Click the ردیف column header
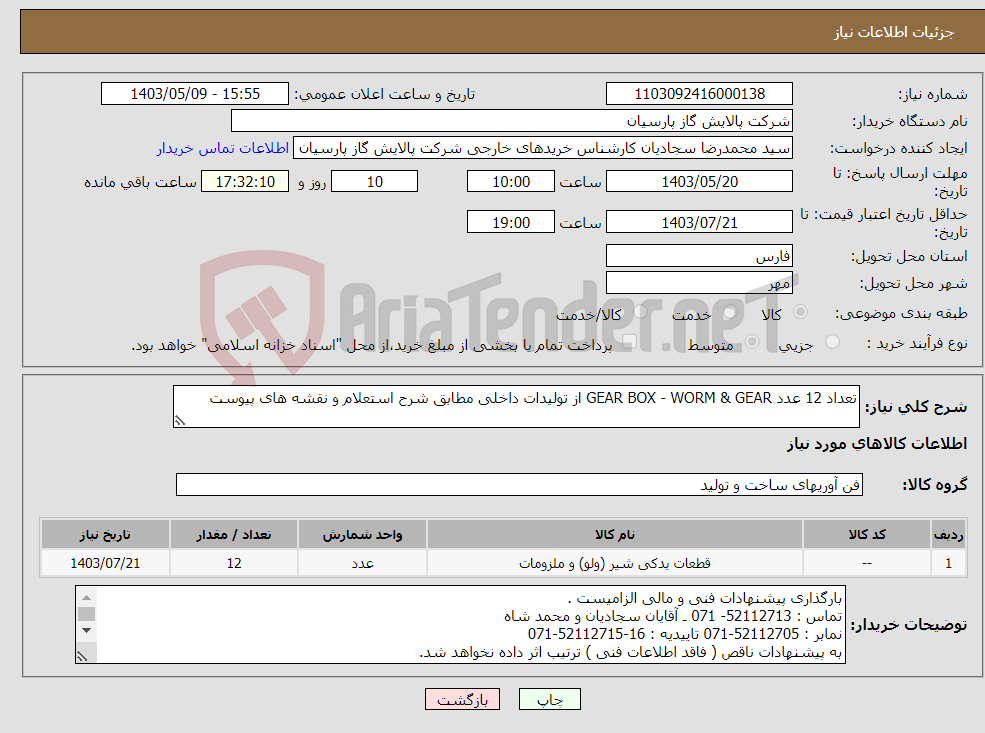This screenshot has width=985, height=733. click(948, 535)
